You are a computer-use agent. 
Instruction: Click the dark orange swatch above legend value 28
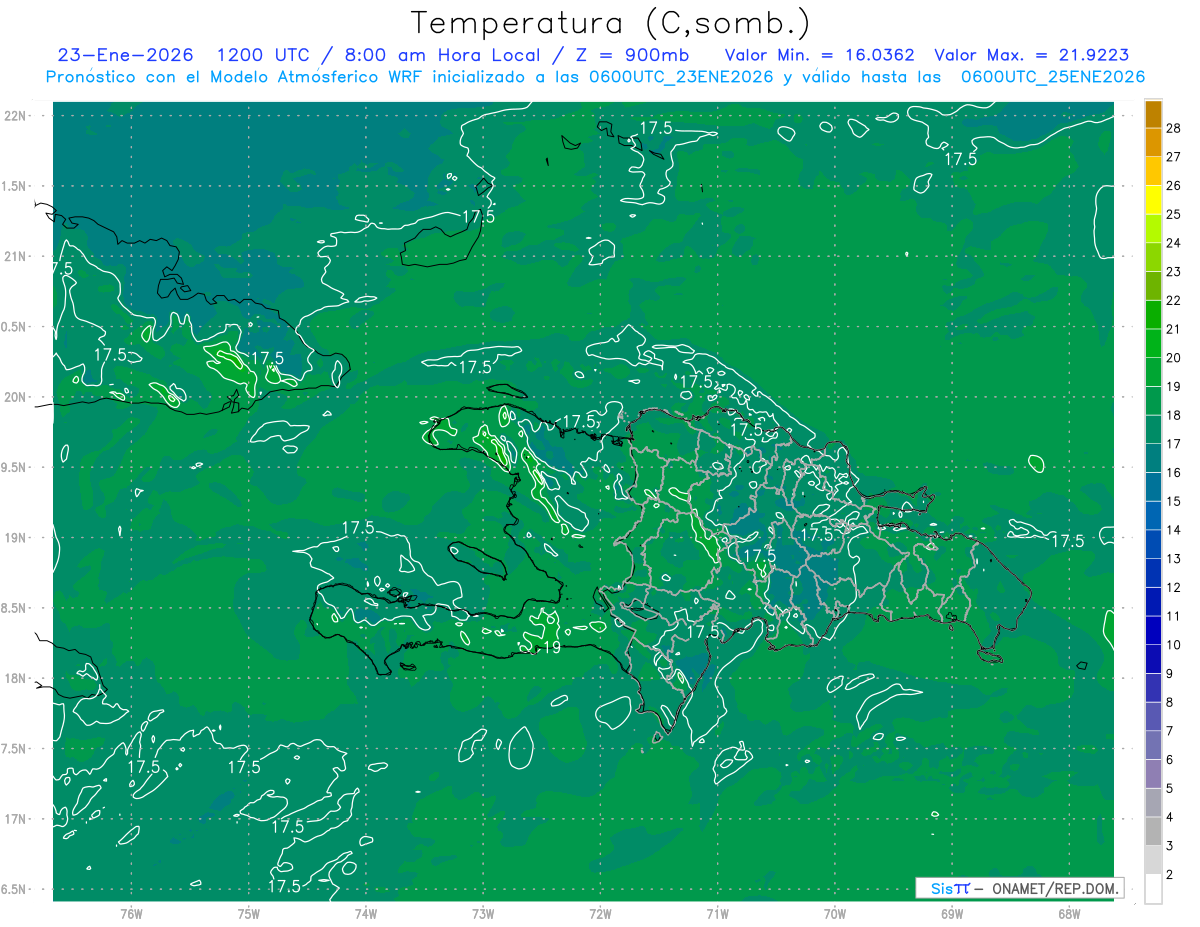[1153, 114]
